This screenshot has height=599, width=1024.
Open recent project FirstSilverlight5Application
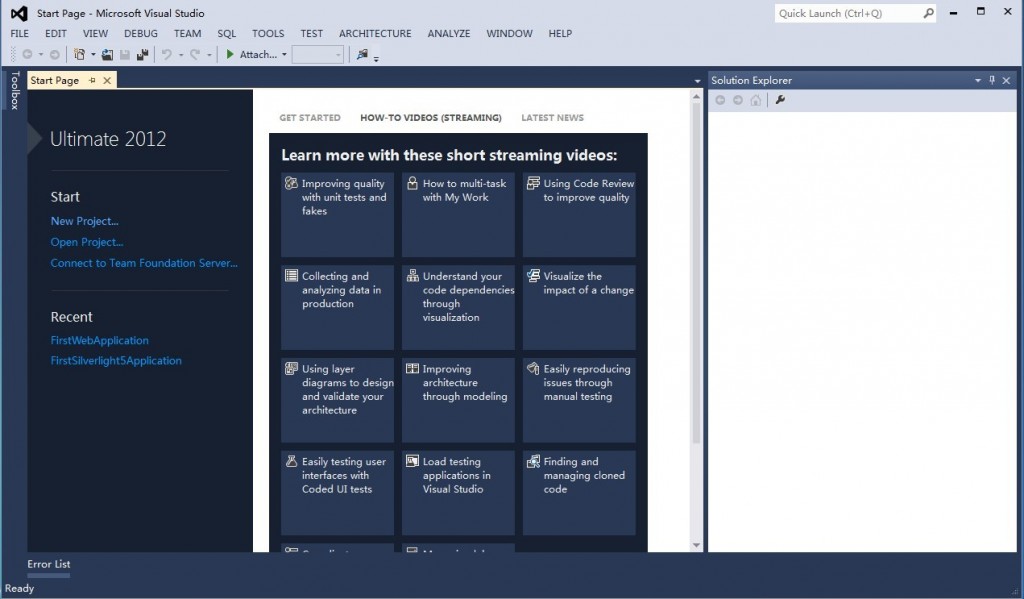coord(116,360)
